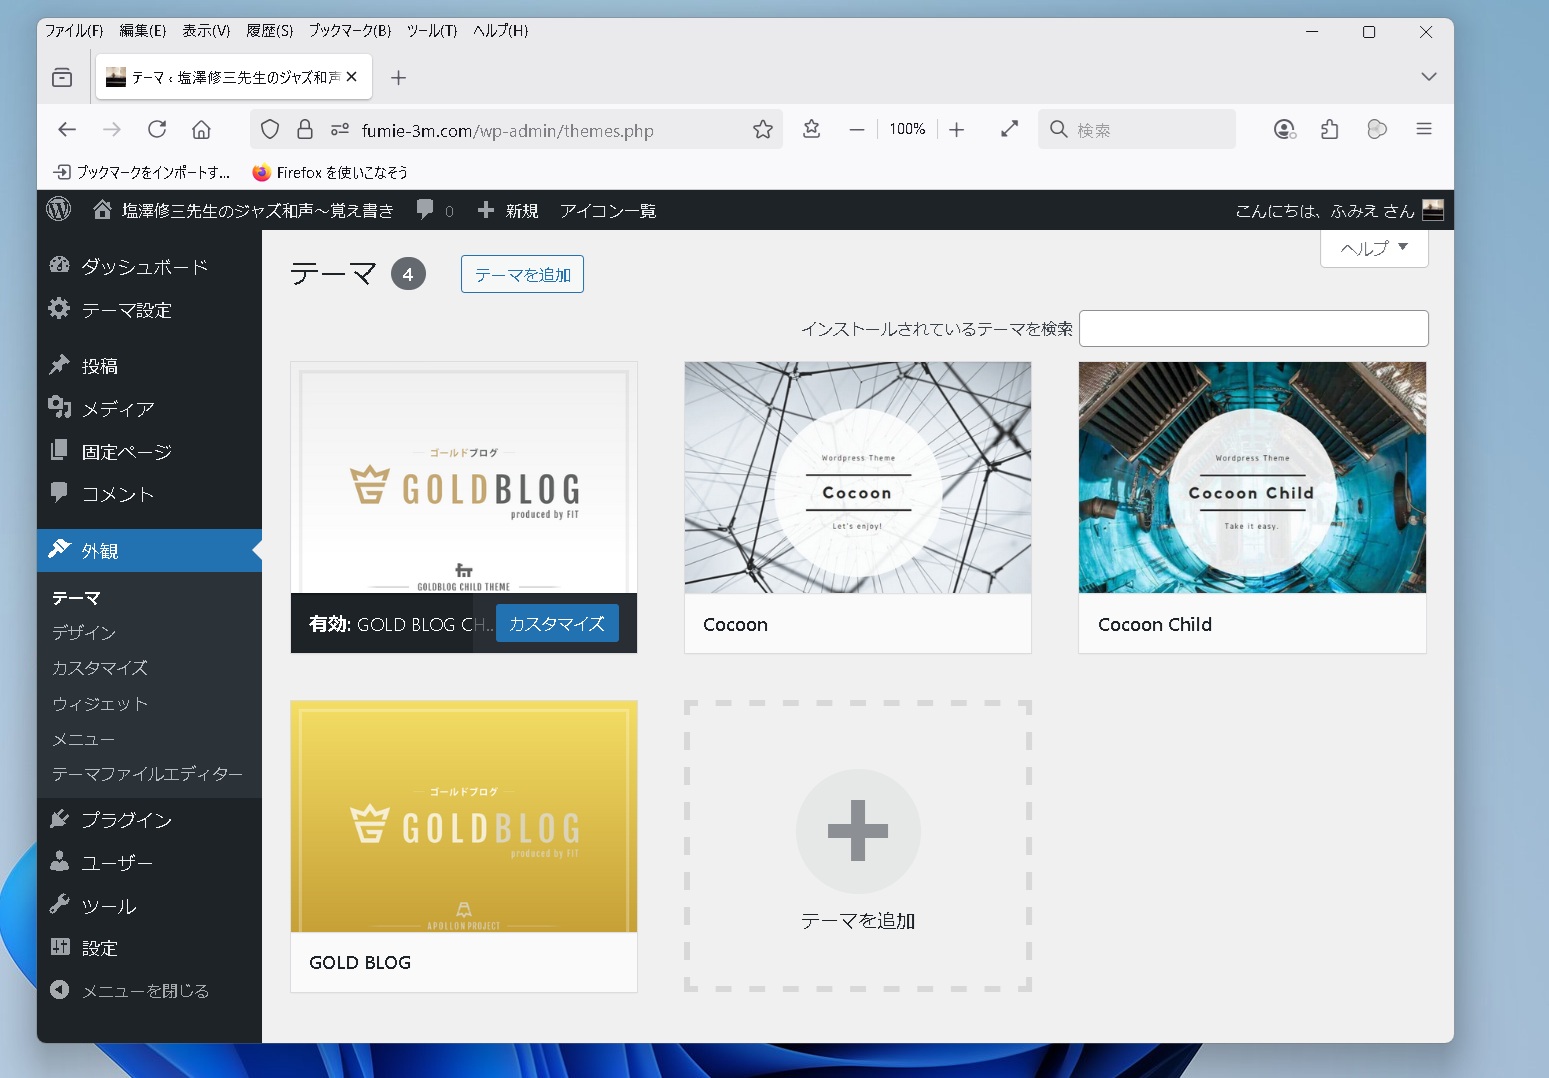Select 外観 menu in sidebar
Image resolution: width=1549 pixels, height=1078 pixels.
coord(149,550)
